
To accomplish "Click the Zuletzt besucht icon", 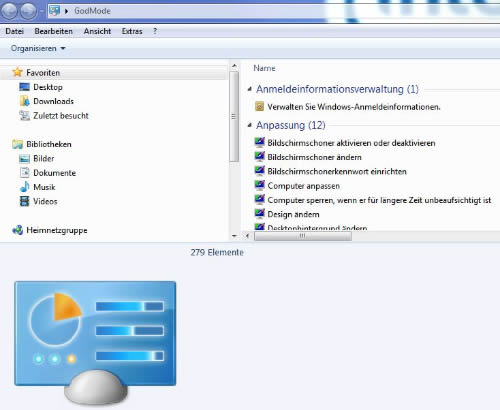I will click(24, 116).
